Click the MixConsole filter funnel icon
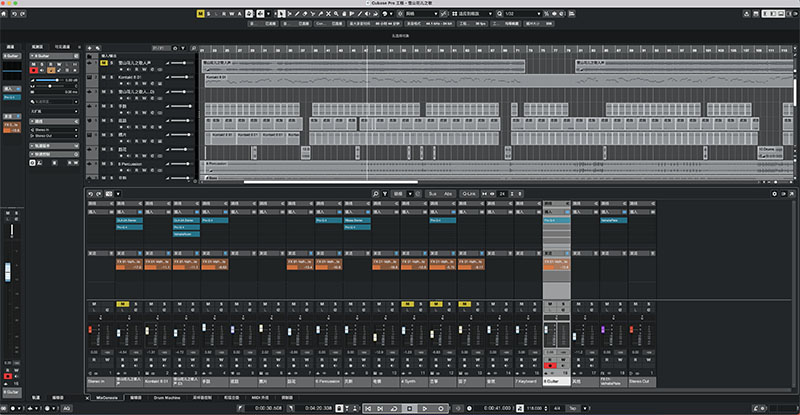 coord(385,194)
